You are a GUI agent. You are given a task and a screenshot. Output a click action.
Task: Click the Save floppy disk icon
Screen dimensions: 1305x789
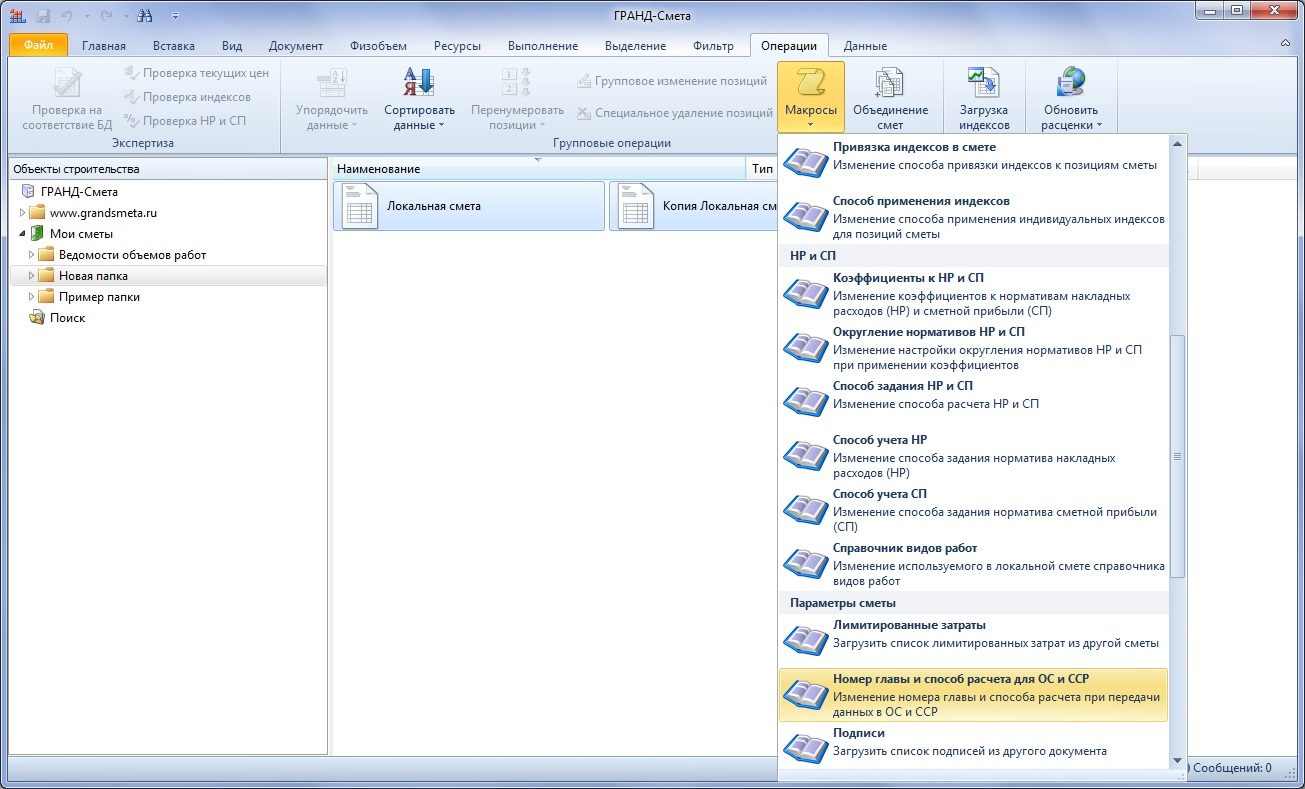(x=43, y=15)
